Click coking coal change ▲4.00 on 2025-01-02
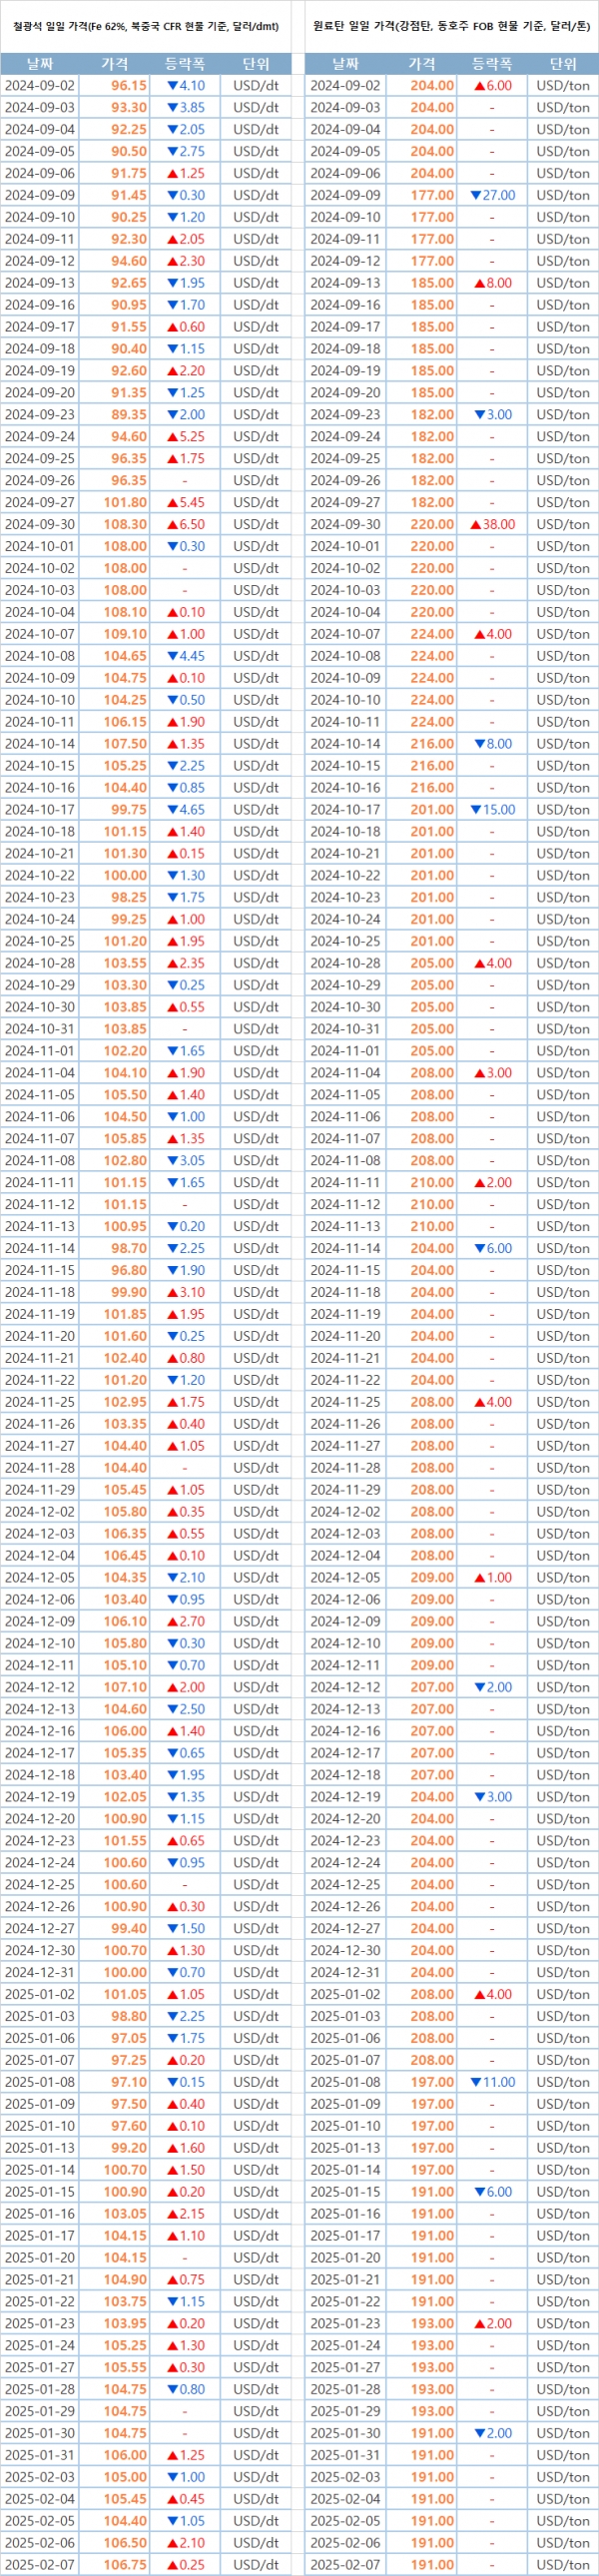Image resolution: width=599 pixels, height=2576 pixels. point(492,1995)
